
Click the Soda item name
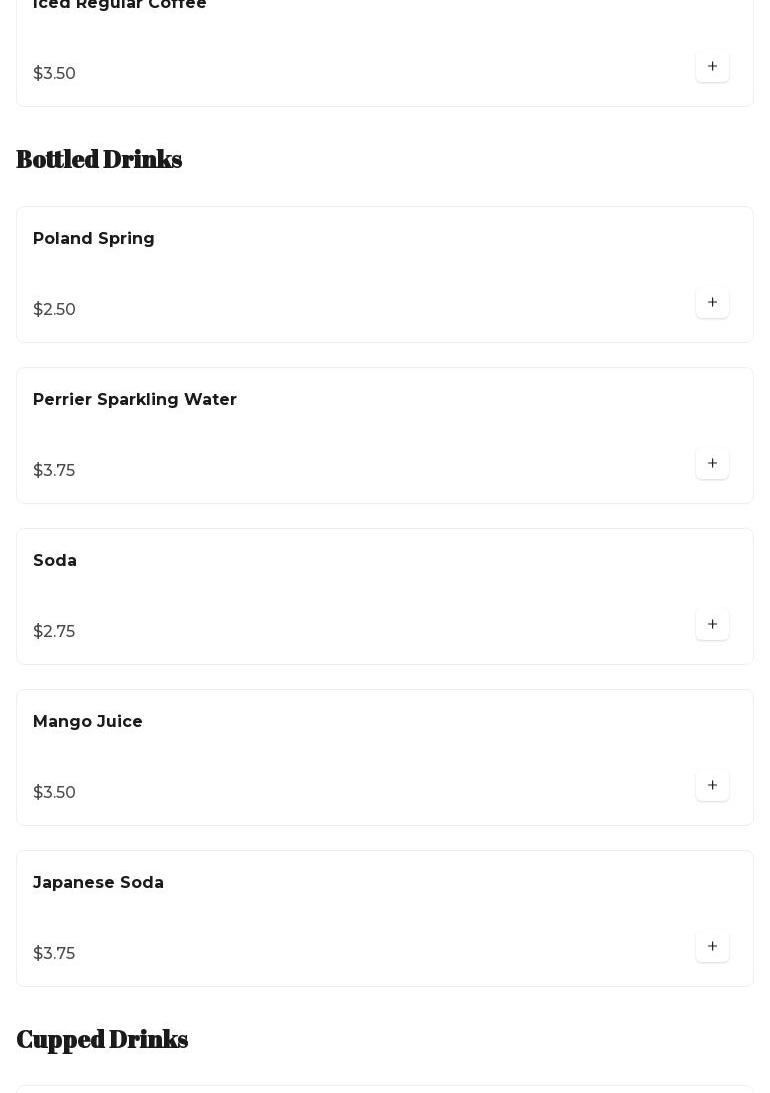tap(55, 561)
